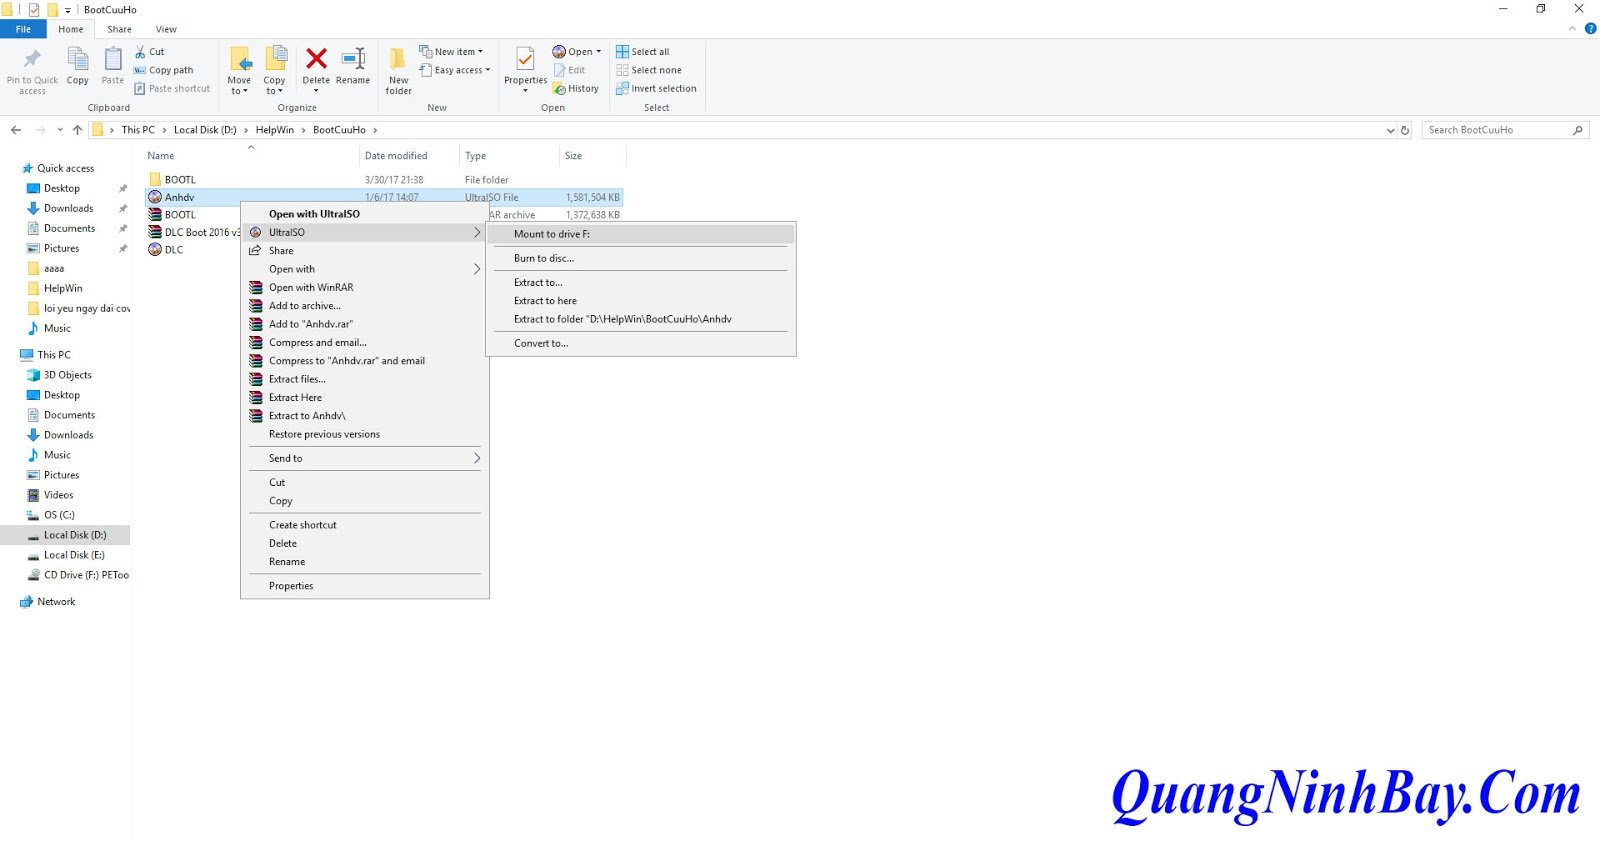Click This PC in the breadcrumb

coord(138,130)
